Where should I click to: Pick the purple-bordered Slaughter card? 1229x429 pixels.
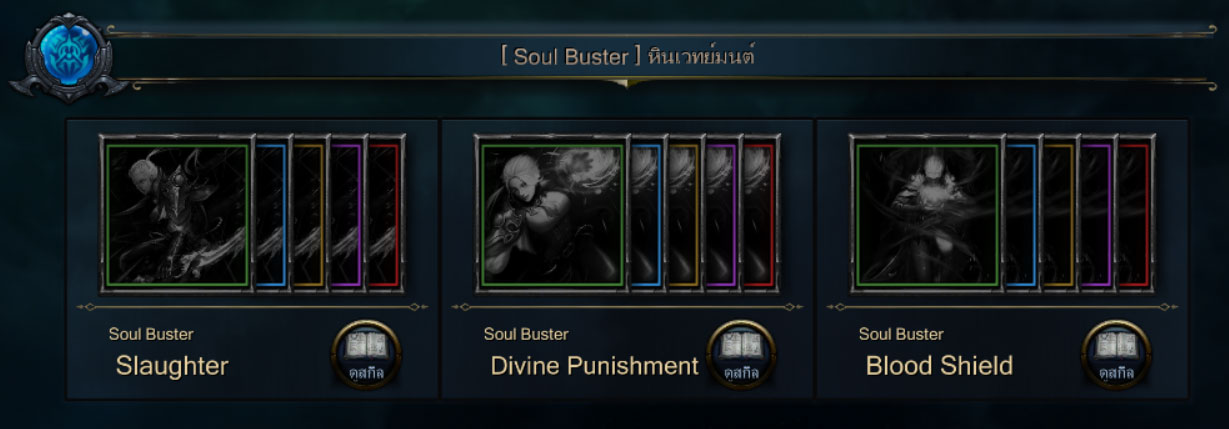[x=346, y=214]
